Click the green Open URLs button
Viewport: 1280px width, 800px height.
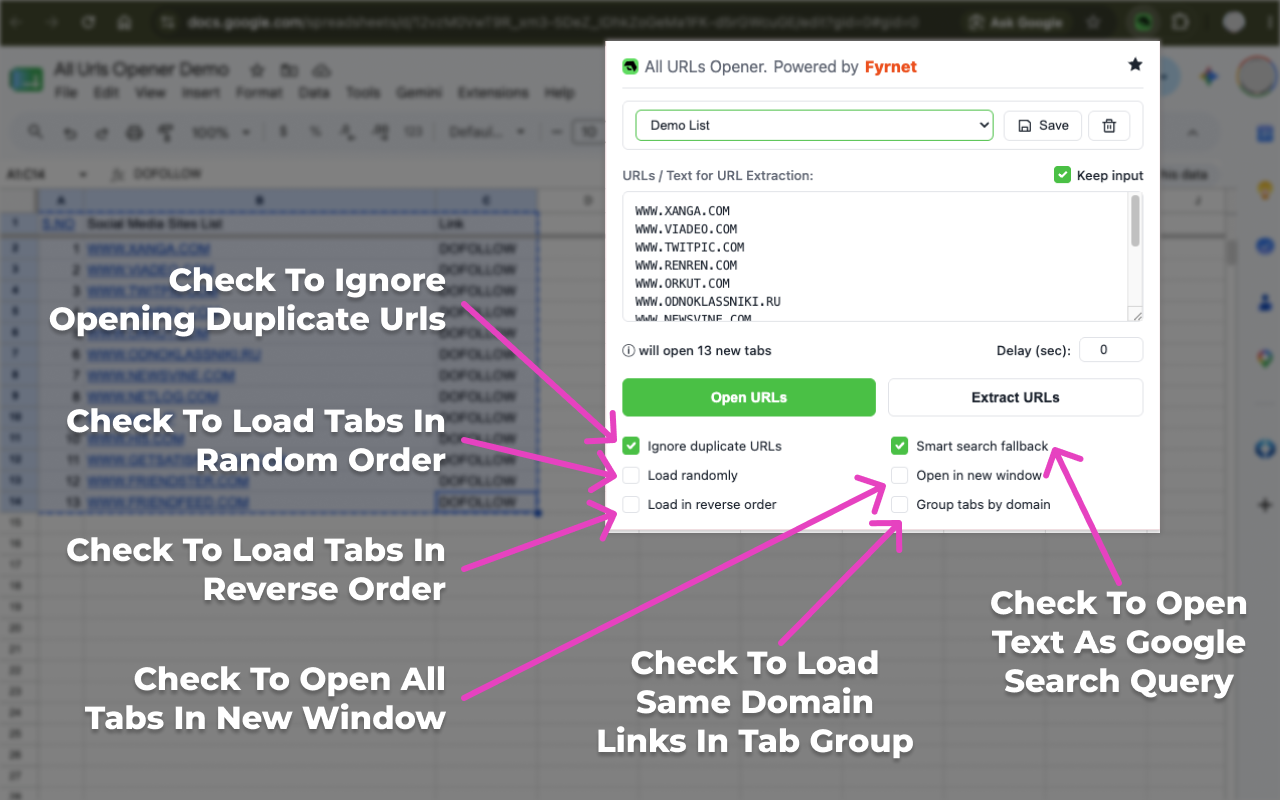[x=749, y=397]
